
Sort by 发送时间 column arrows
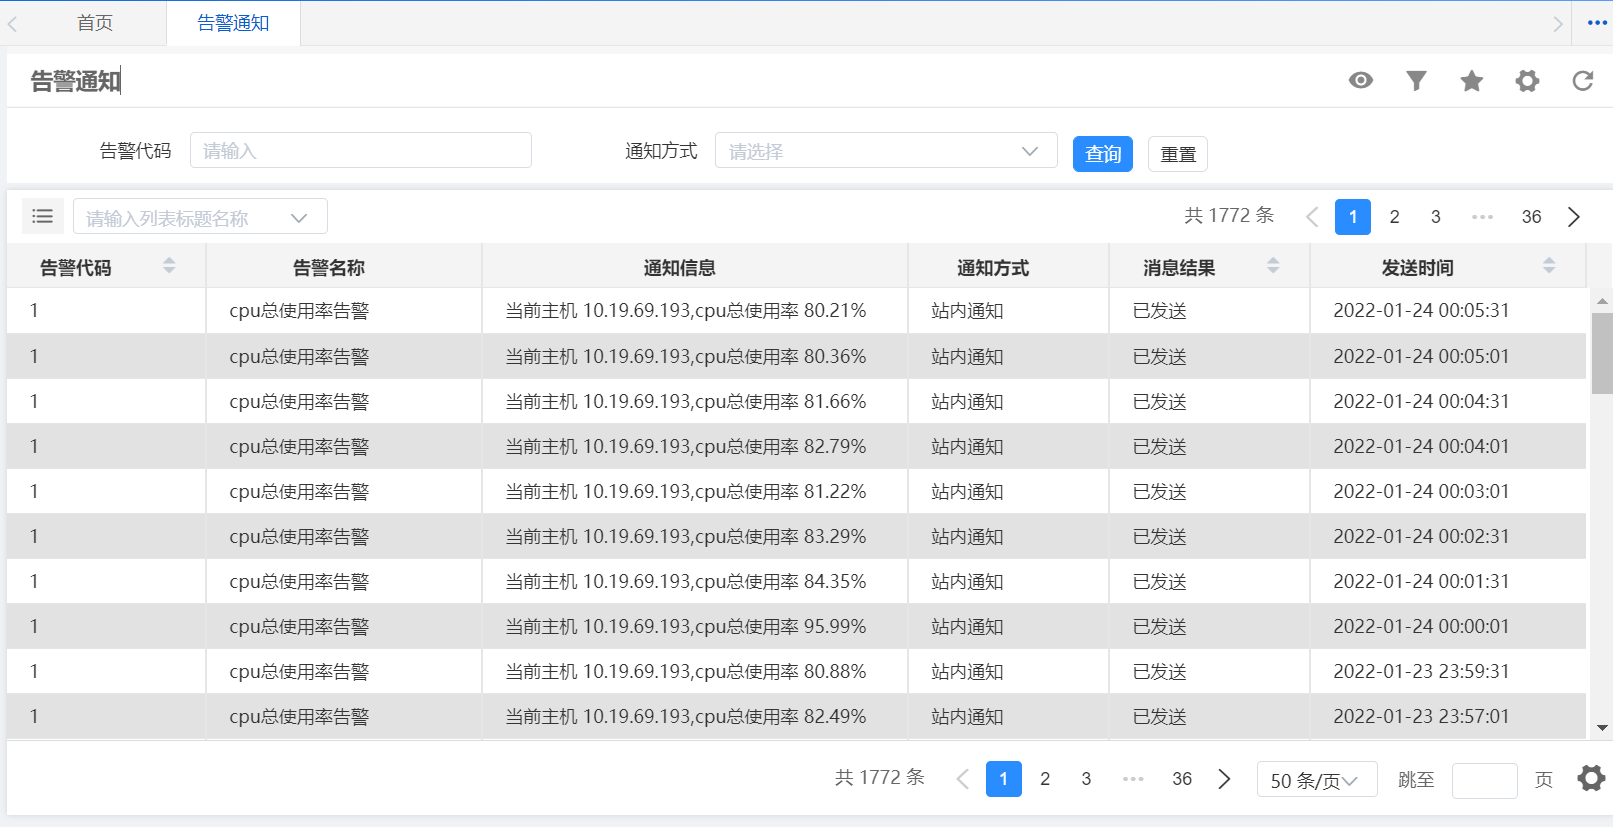pyautogui.click(x=1549, y=265)
